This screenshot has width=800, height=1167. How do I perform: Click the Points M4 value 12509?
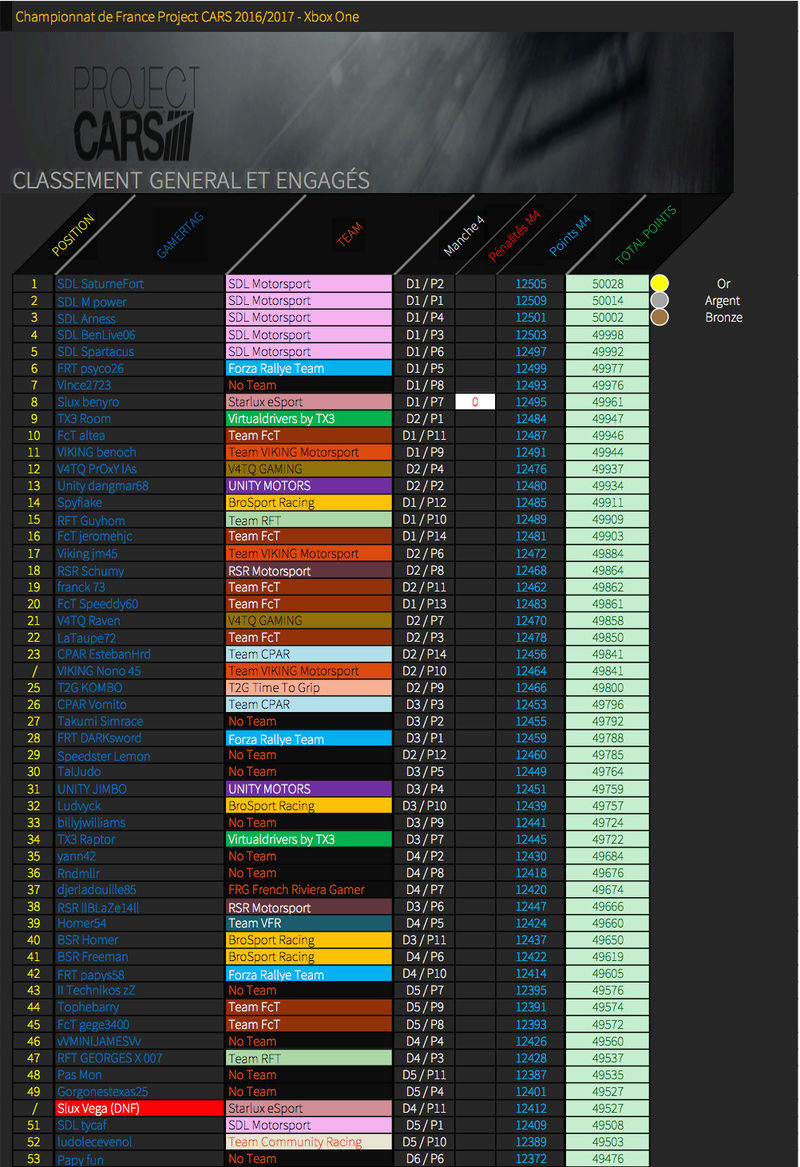pos(531,301)
